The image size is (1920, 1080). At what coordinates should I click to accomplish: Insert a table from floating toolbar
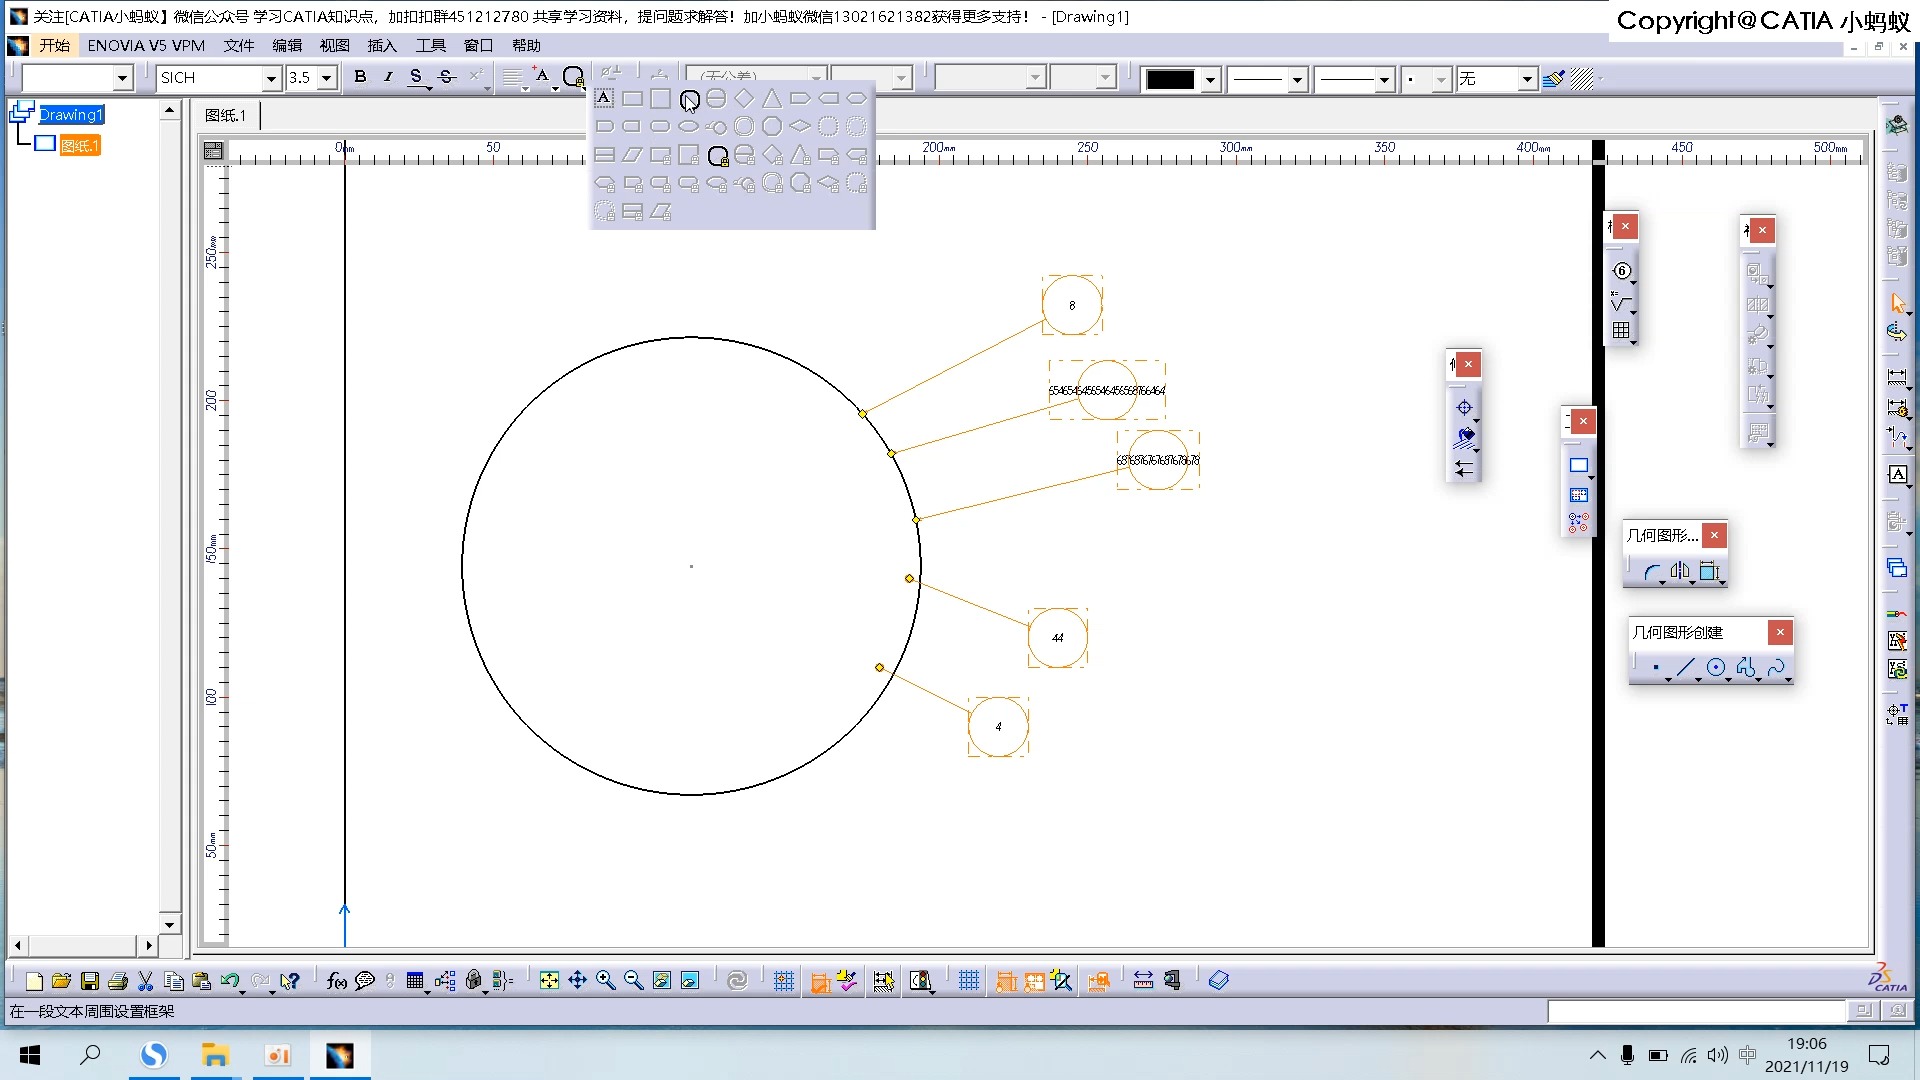pyautogui.click(x=1622, y=330)
